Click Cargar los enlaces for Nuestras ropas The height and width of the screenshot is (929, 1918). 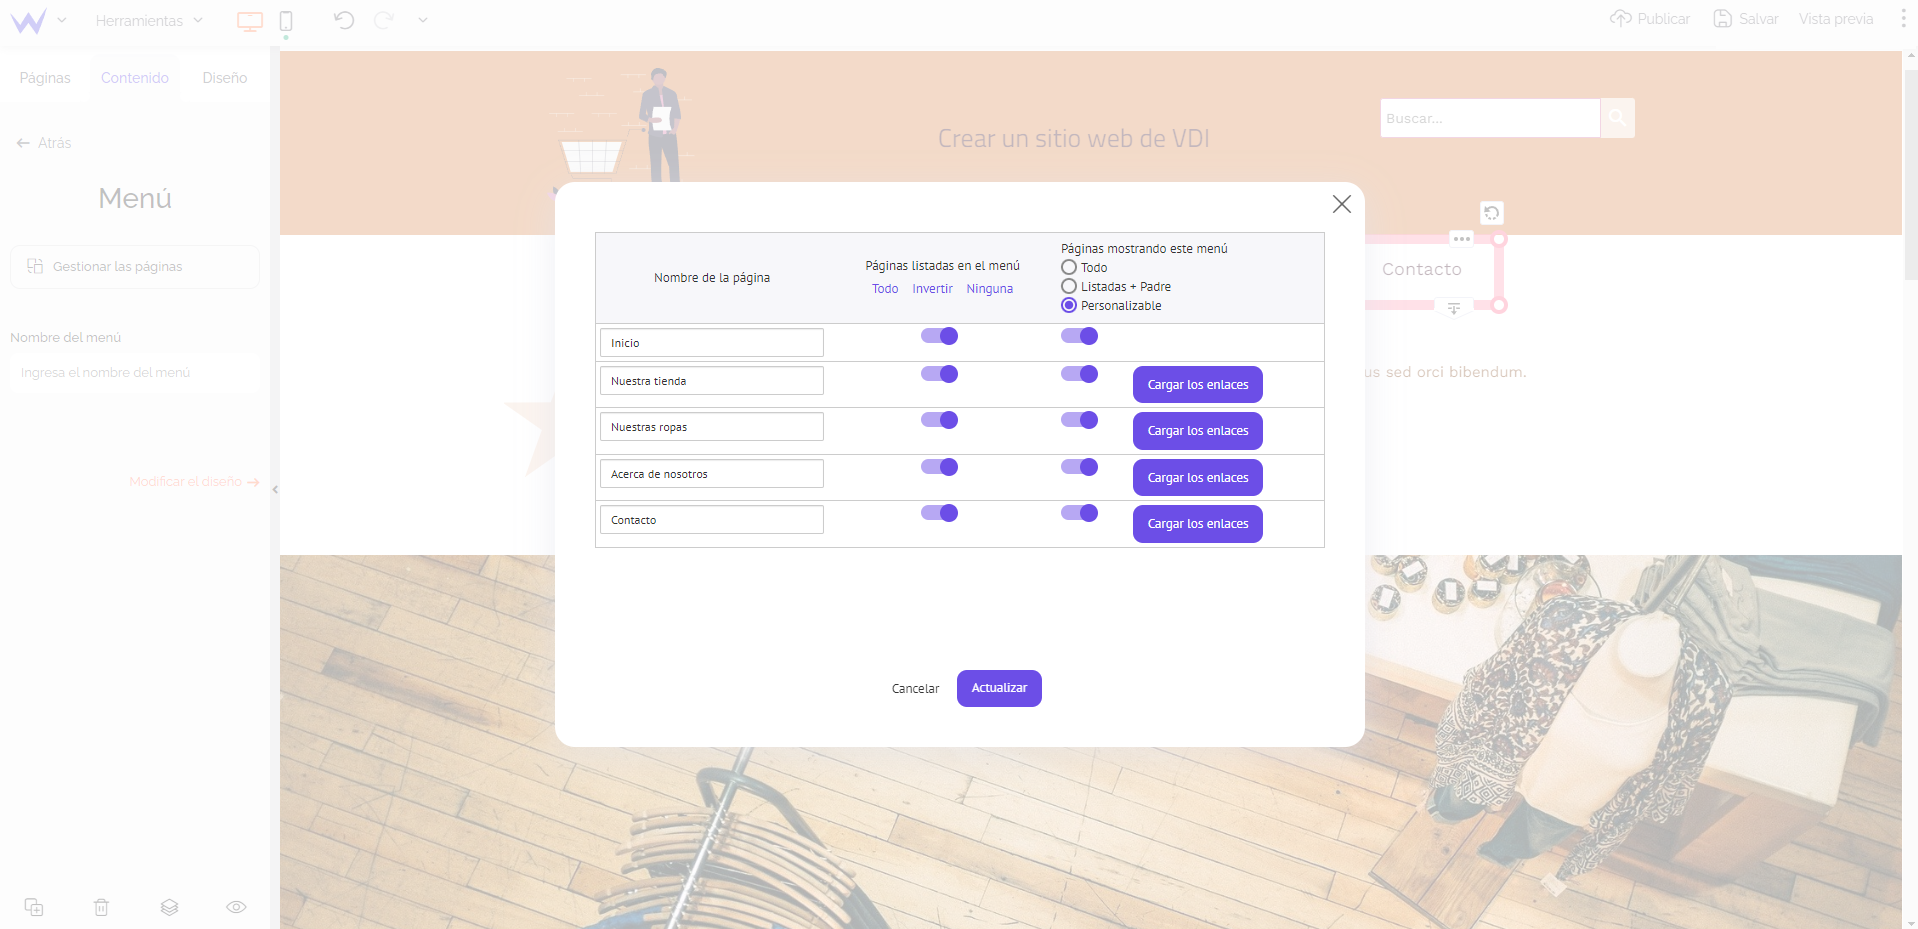click(1198, 431)
